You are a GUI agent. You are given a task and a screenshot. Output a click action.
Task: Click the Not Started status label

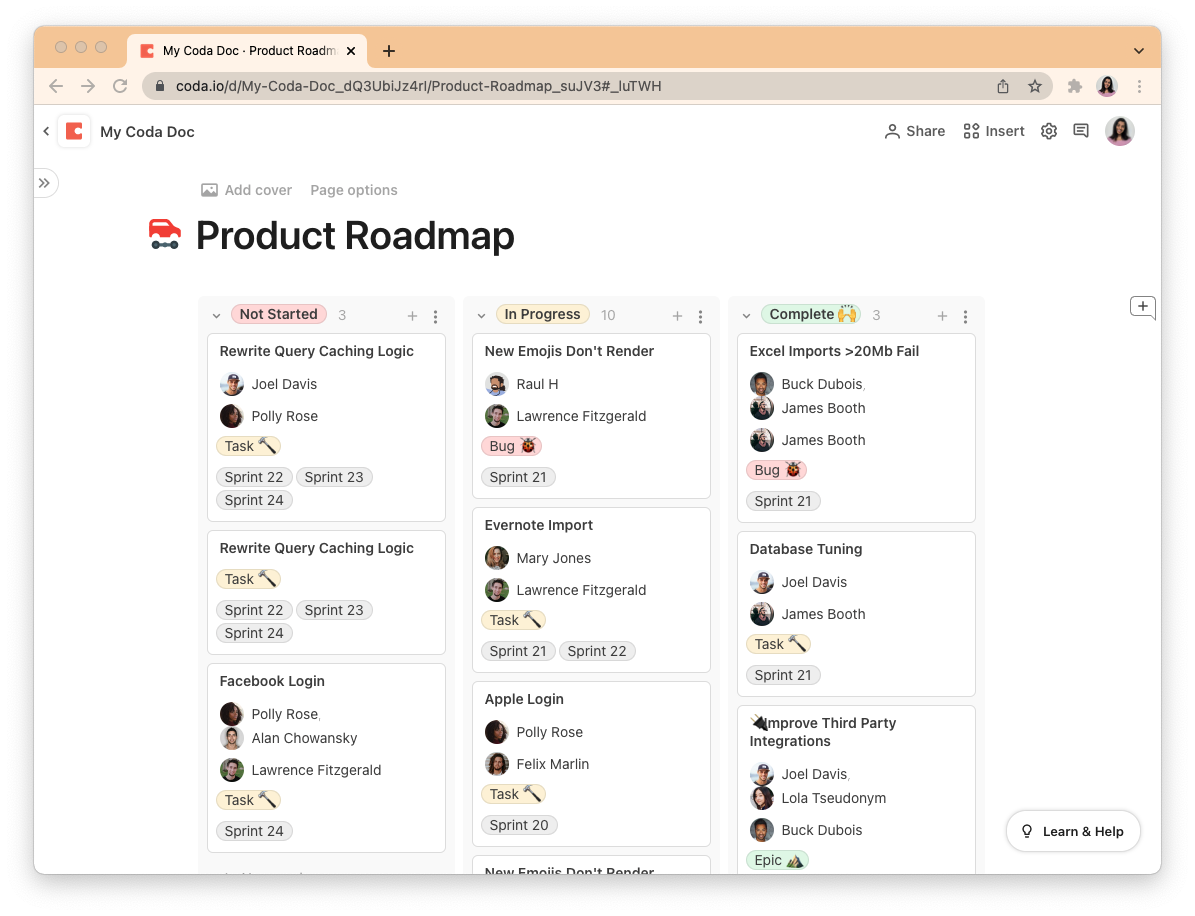(x=278, y=314)
